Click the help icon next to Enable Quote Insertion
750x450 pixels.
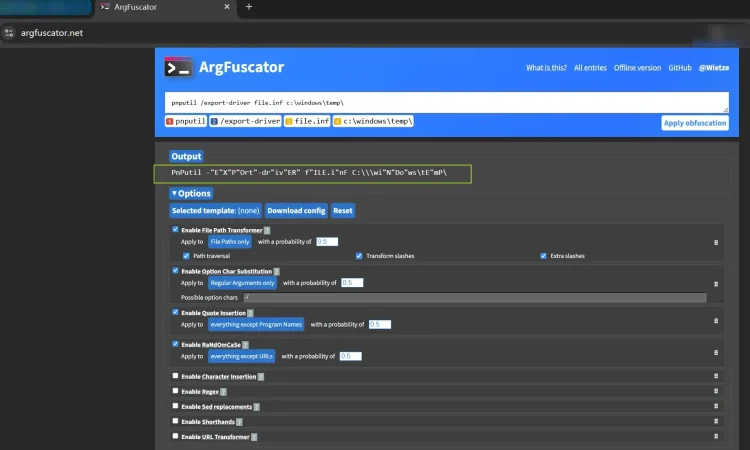[x=250, y=313]
